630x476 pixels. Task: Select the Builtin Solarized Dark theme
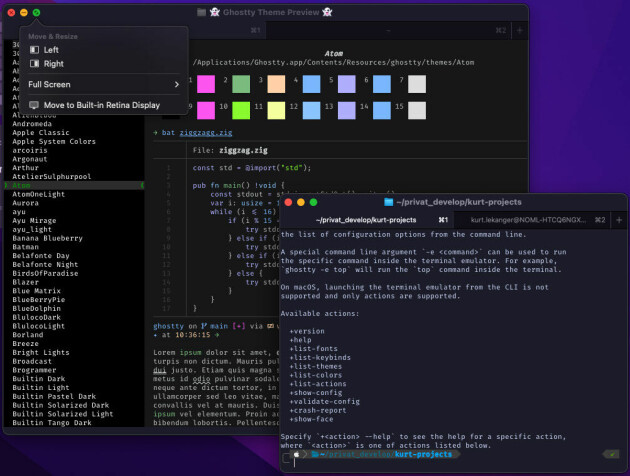61,405
